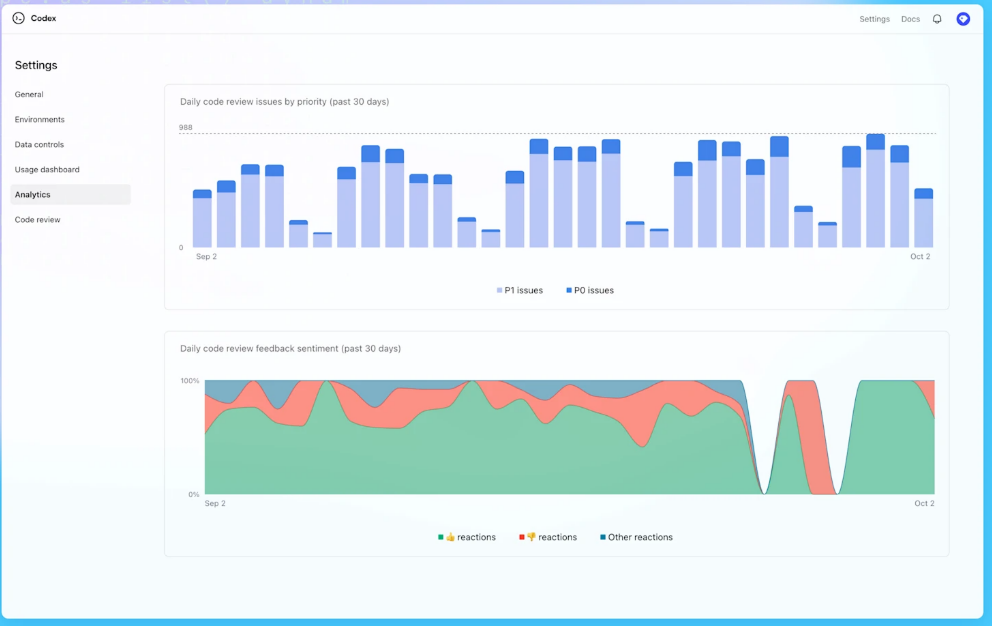Click the Codex logo icon
This screenshot has width=992, height=626.
point(18,18)
